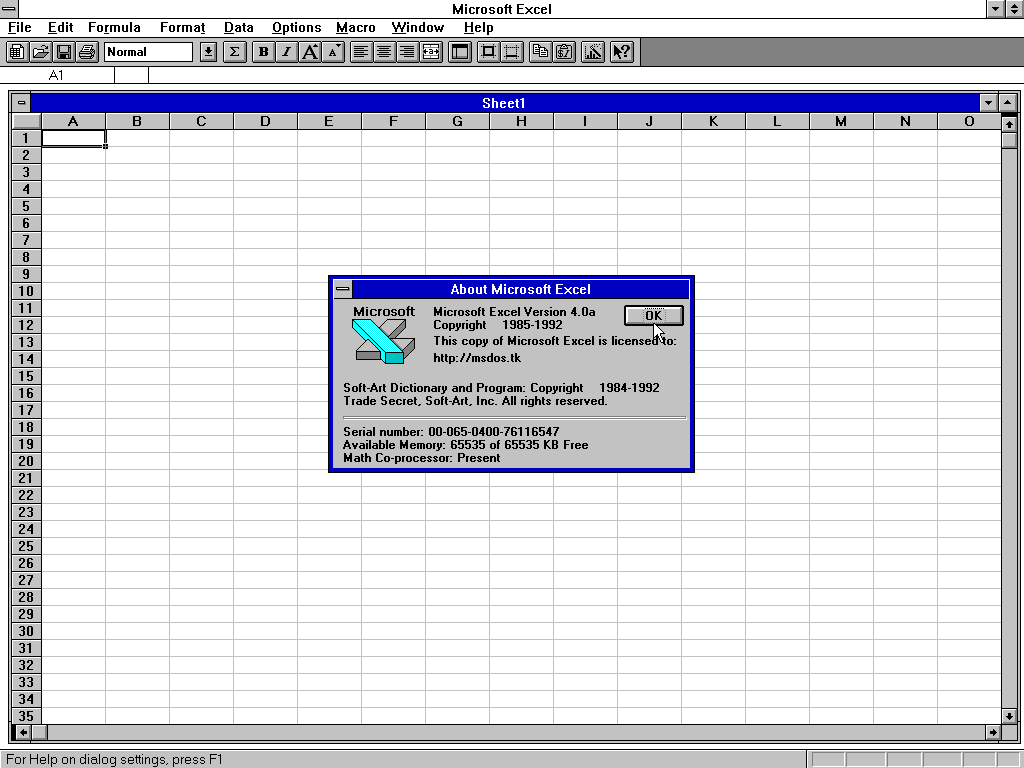Click the New Worksheet toolbar icon
Viewport: 1024px width, 768px height.
click(17, 52)
